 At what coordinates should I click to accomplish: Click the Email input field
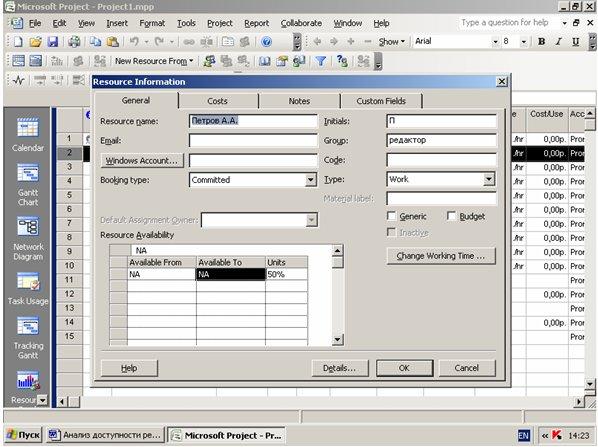click(253, 140)
